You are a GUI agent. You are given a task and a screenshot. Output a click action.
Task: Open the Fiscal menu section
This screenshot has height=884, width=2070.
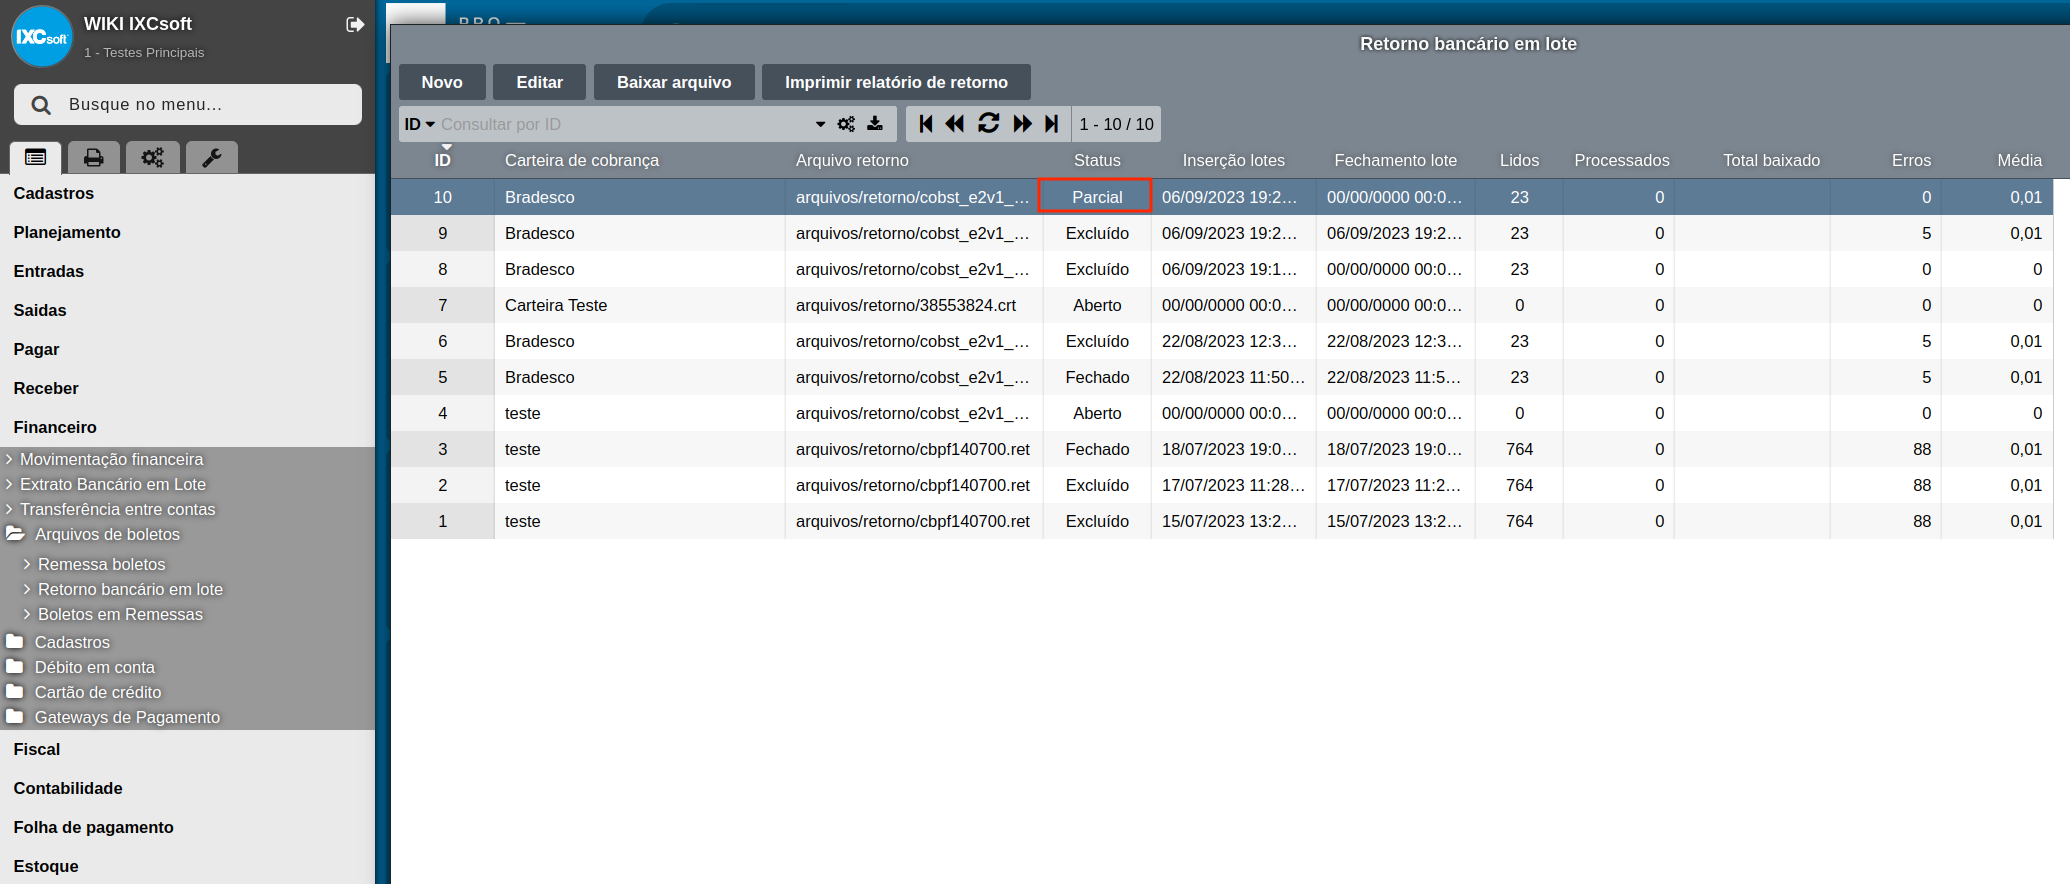(37, 749)
